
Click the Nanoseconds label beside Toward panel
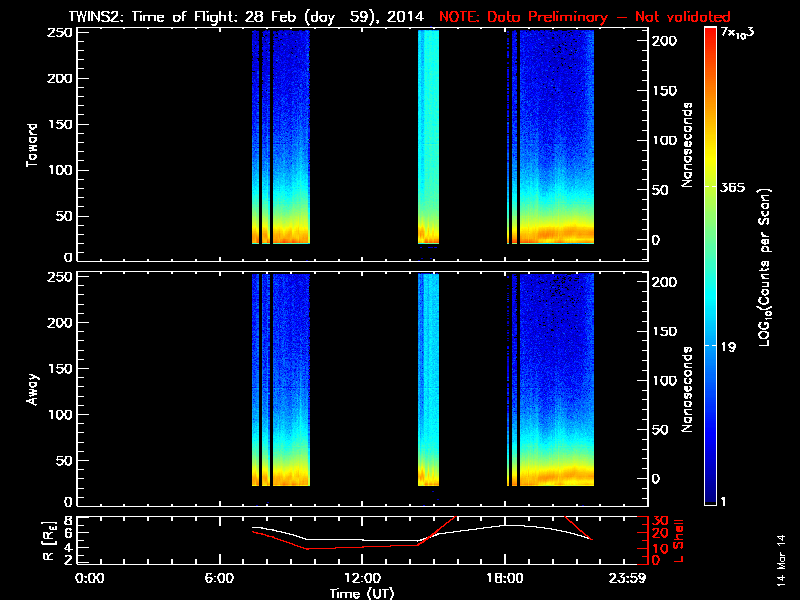(x=689, y=143)
